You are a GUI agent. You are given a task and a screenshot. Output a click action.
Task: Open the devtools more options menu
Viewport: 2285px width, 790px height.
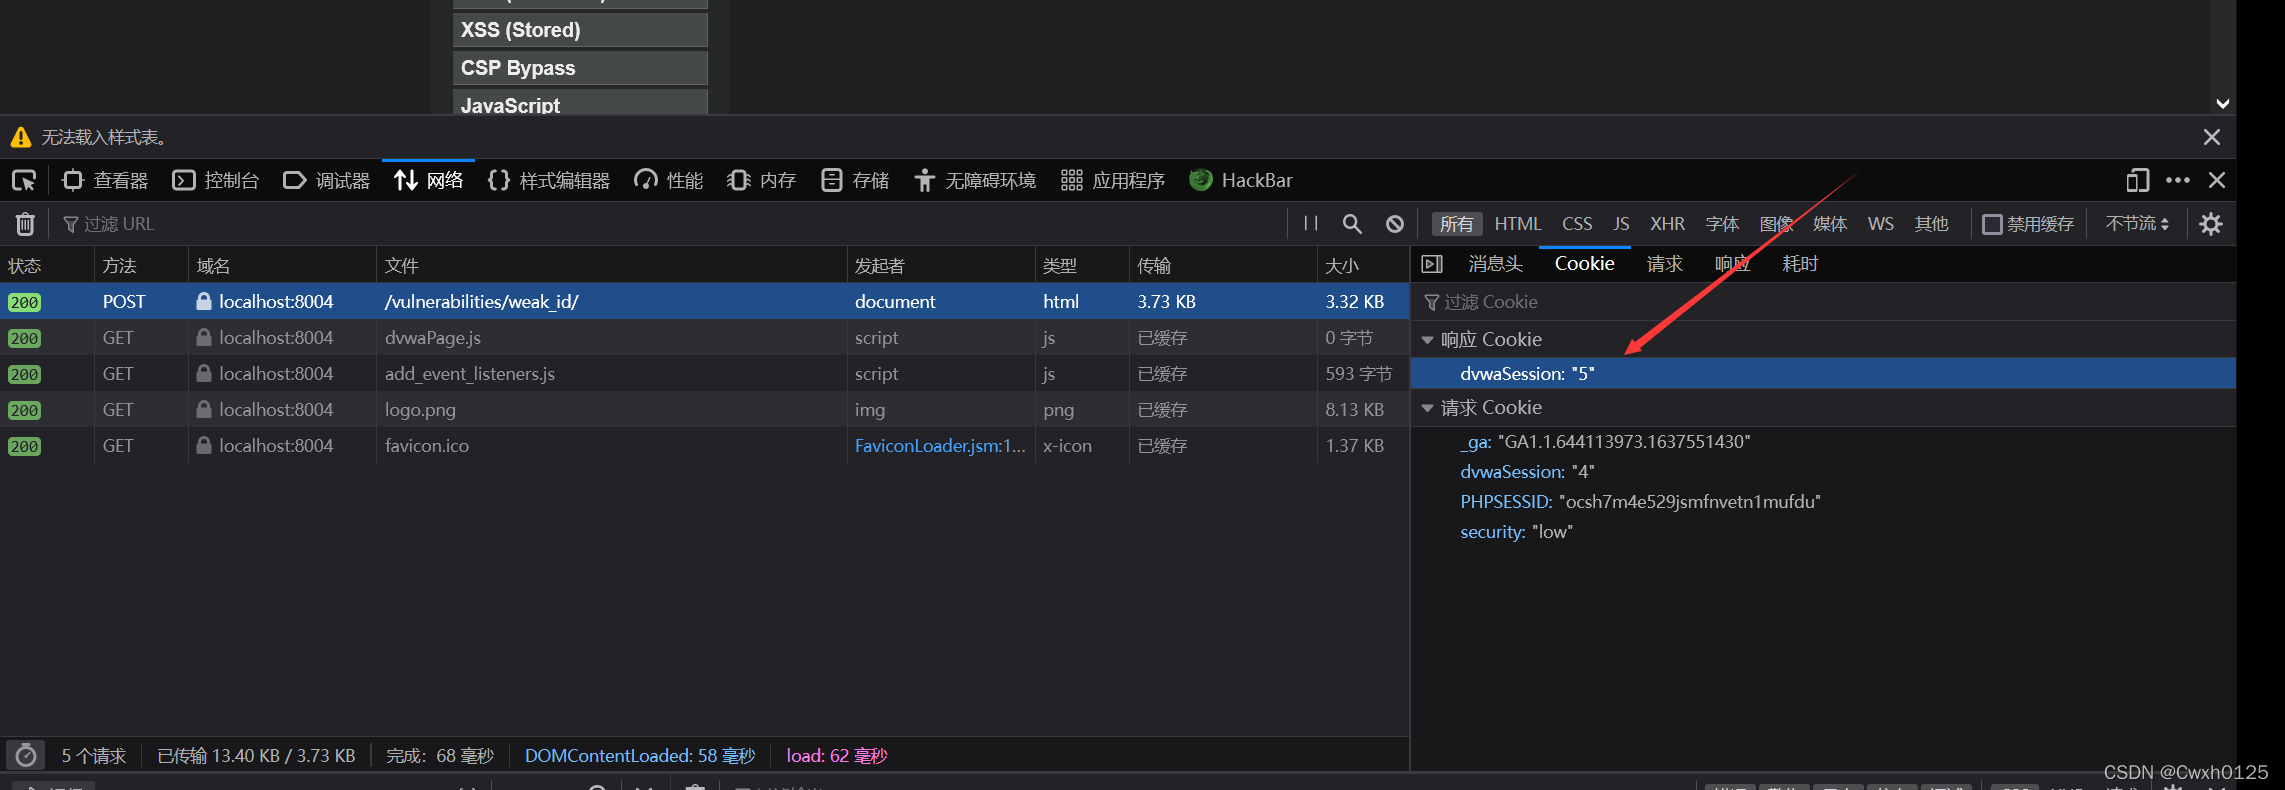[2178, 181]
